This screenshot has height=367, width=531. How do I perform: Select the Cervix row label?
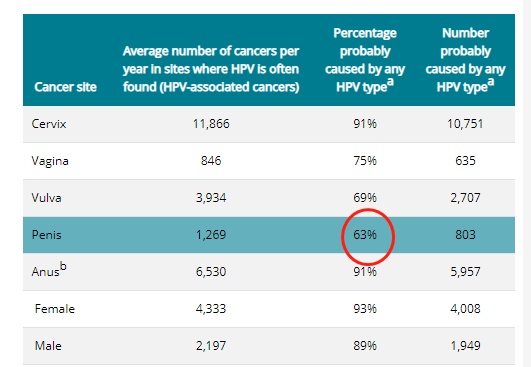[49, 124]
